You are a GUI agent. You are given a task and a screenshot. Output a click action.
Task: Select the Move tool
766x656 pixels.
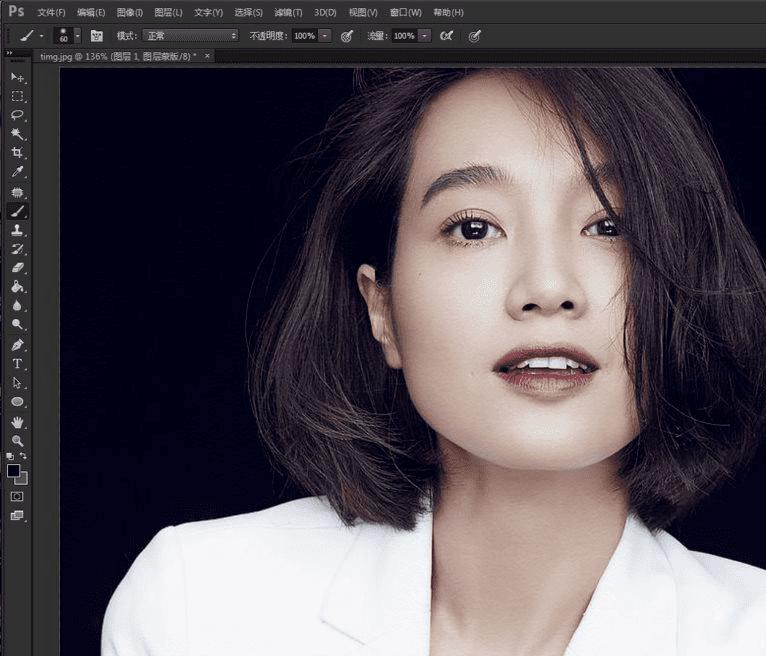[x=17, y=77]
